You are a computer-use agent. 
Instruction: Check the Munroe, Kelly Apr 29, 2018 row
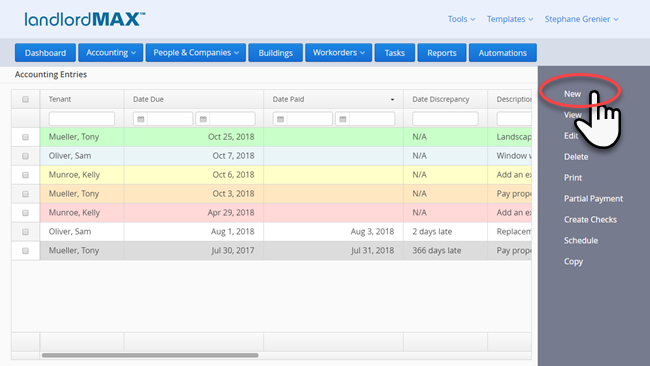pos(25,213)
